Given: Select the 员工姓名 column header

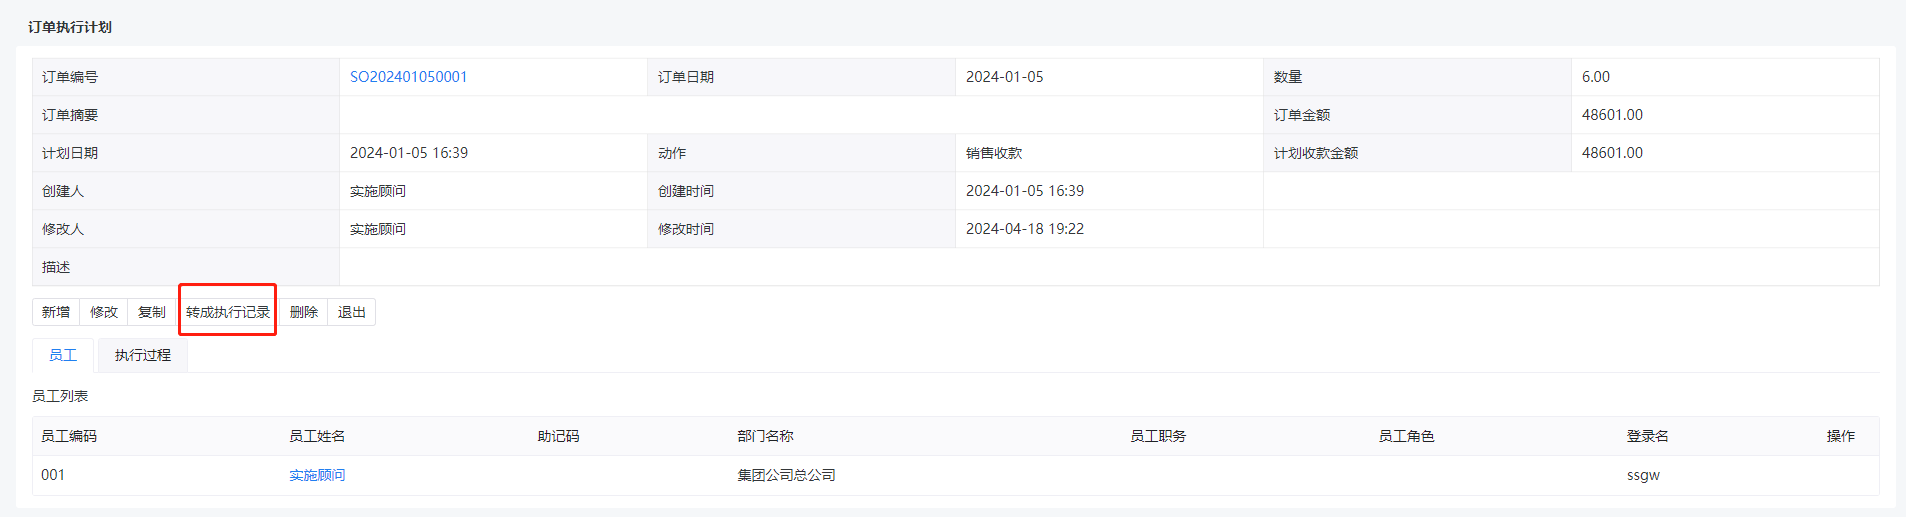Looking at the screenshot, I should [317, 436].
